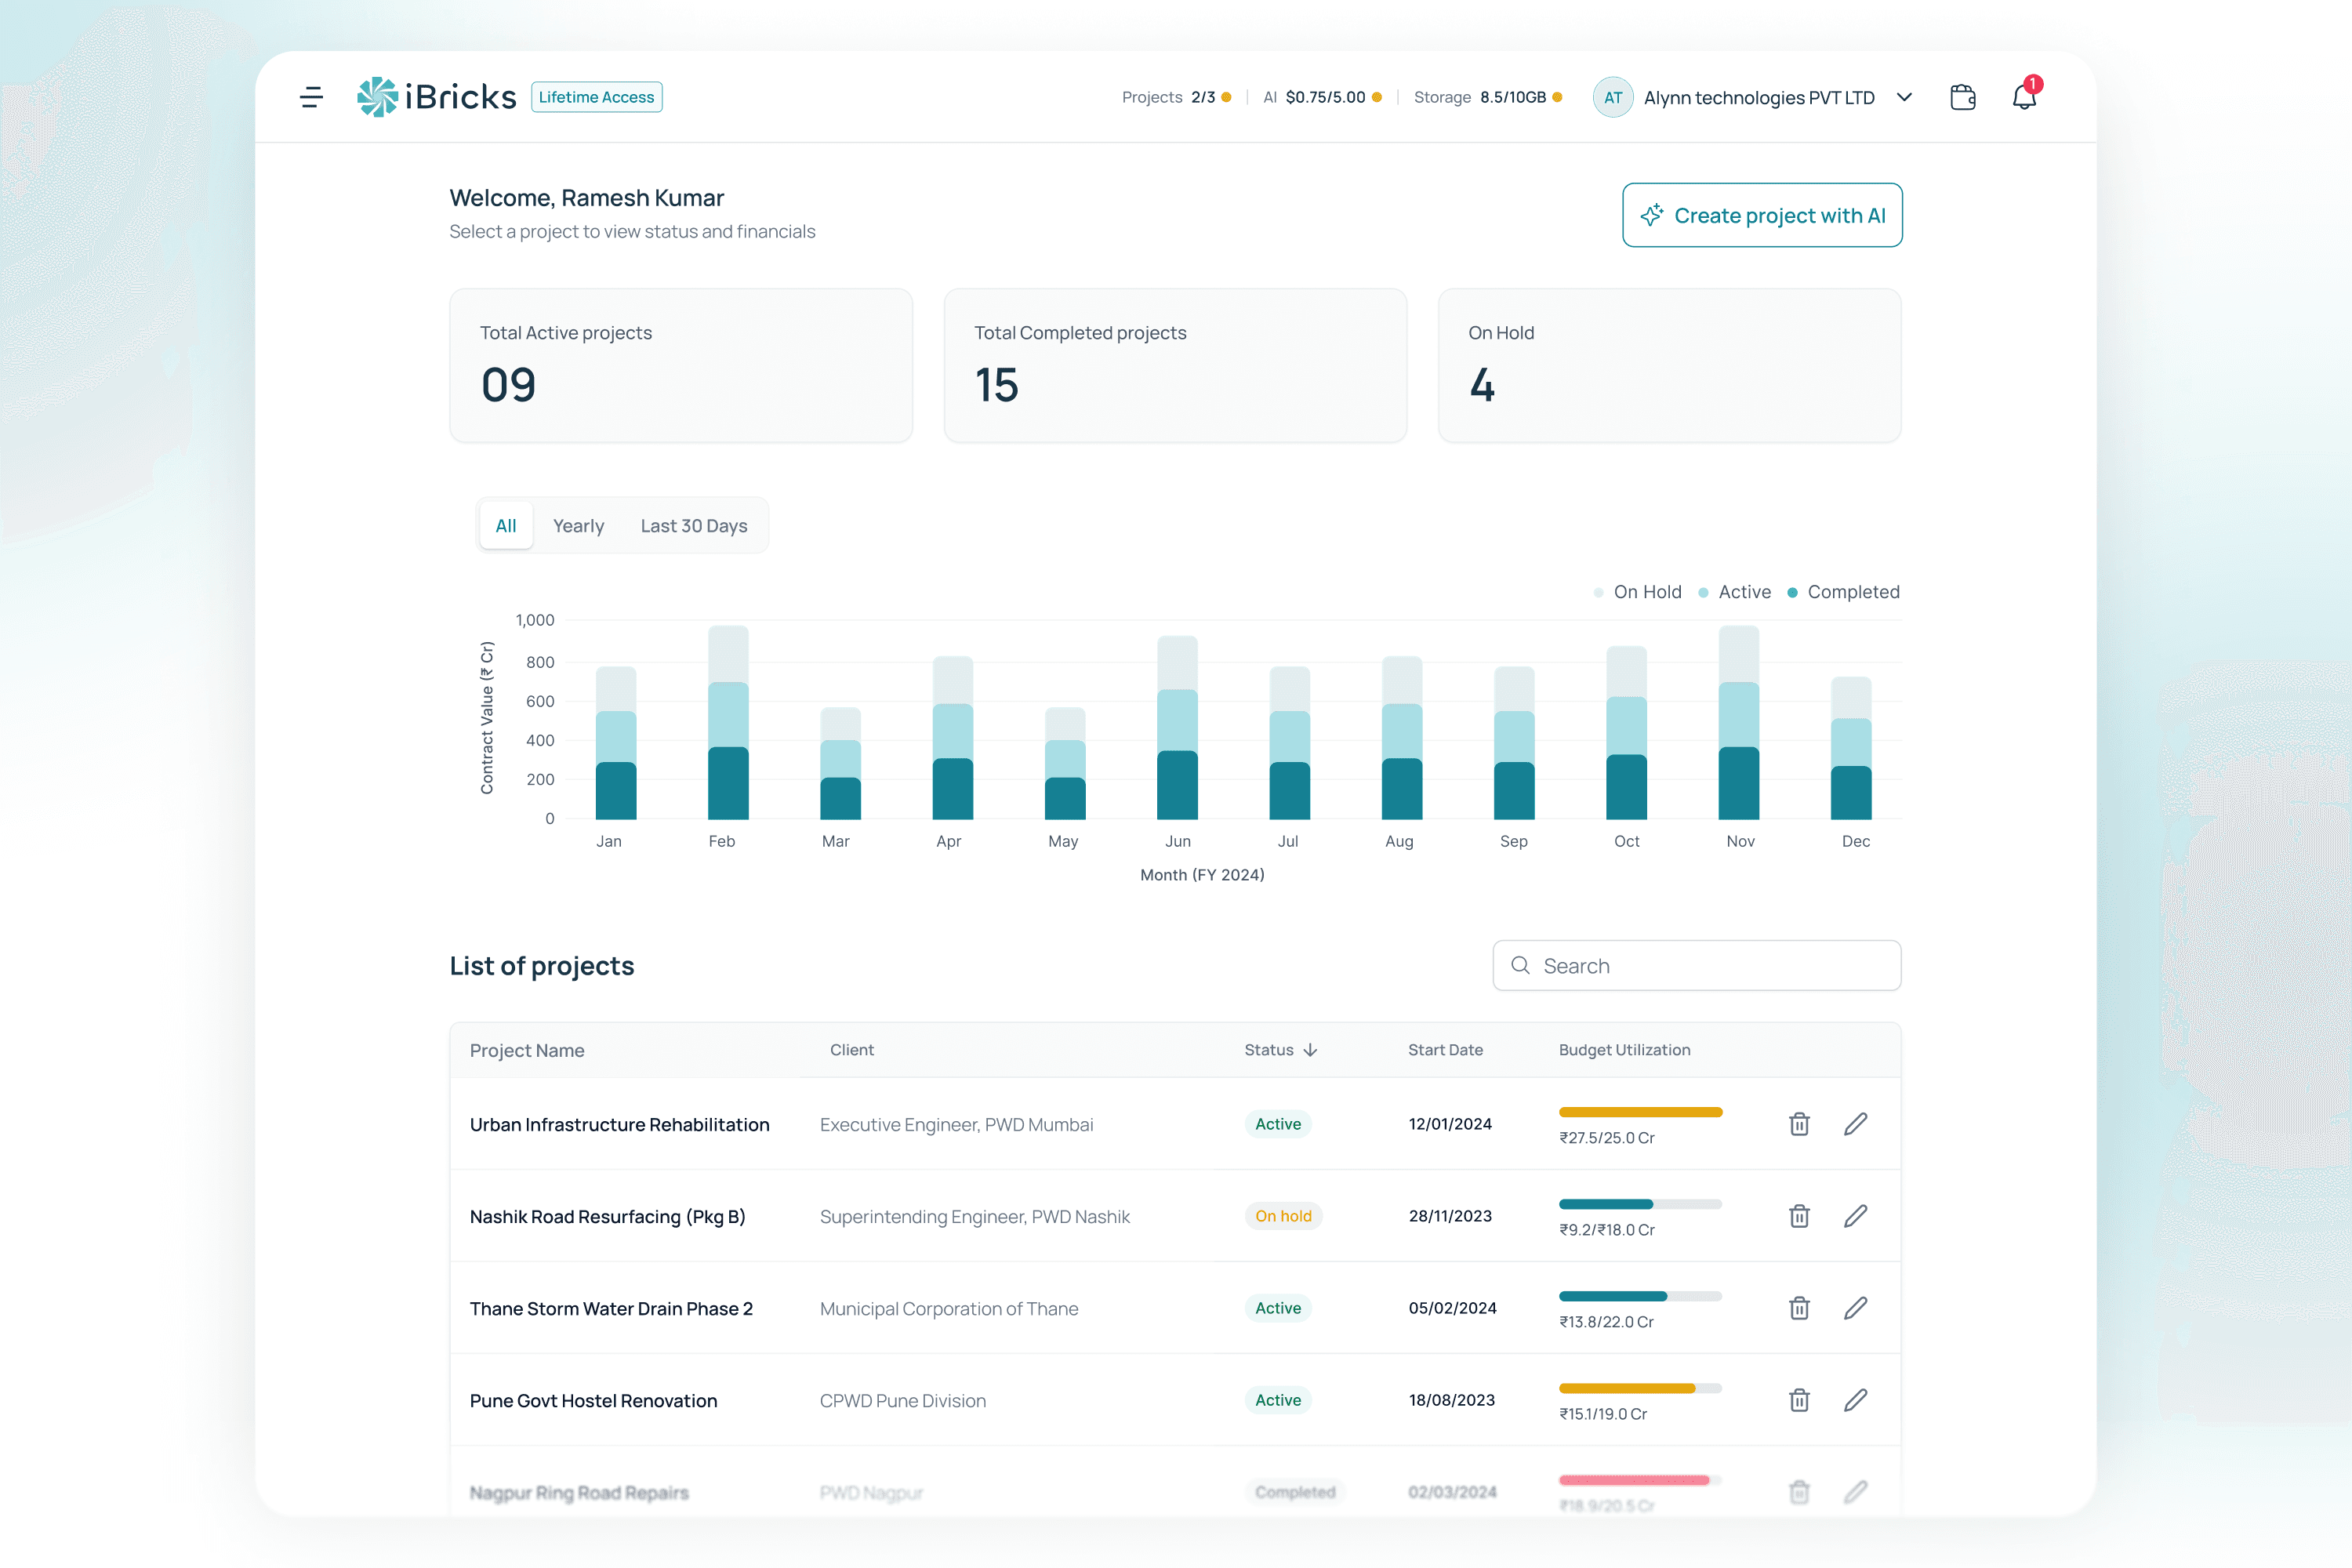This screenshot has height=1568, width=2352.
Task: Open the notification bell
Action: click(x=2024, y=96)
